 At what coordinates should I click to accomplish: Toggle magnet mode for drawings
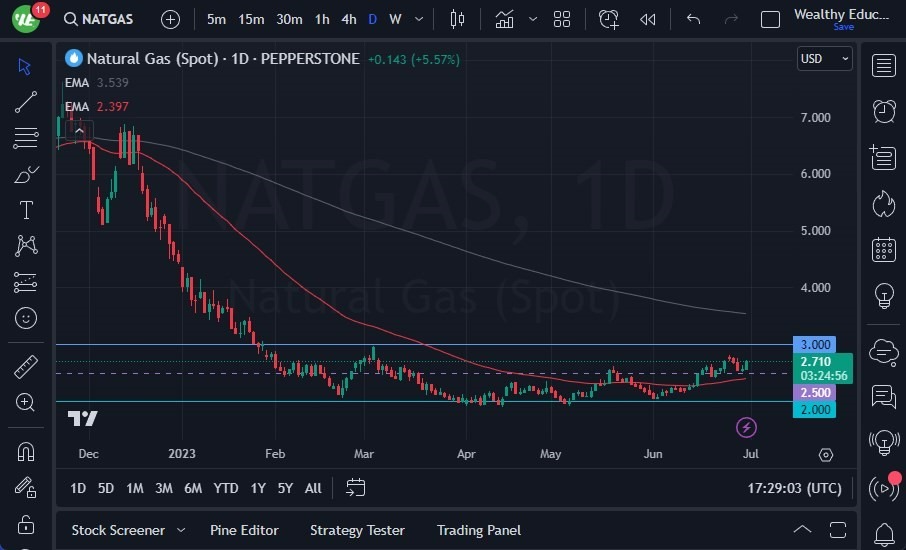pyautogui.click(x=26, y=451)
